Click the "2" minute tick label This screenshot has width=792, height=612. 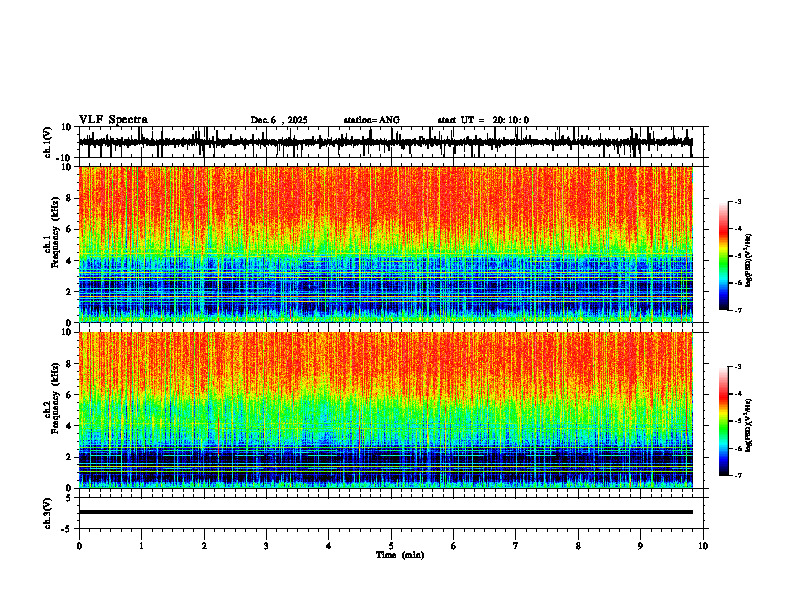tap(204, 546)
